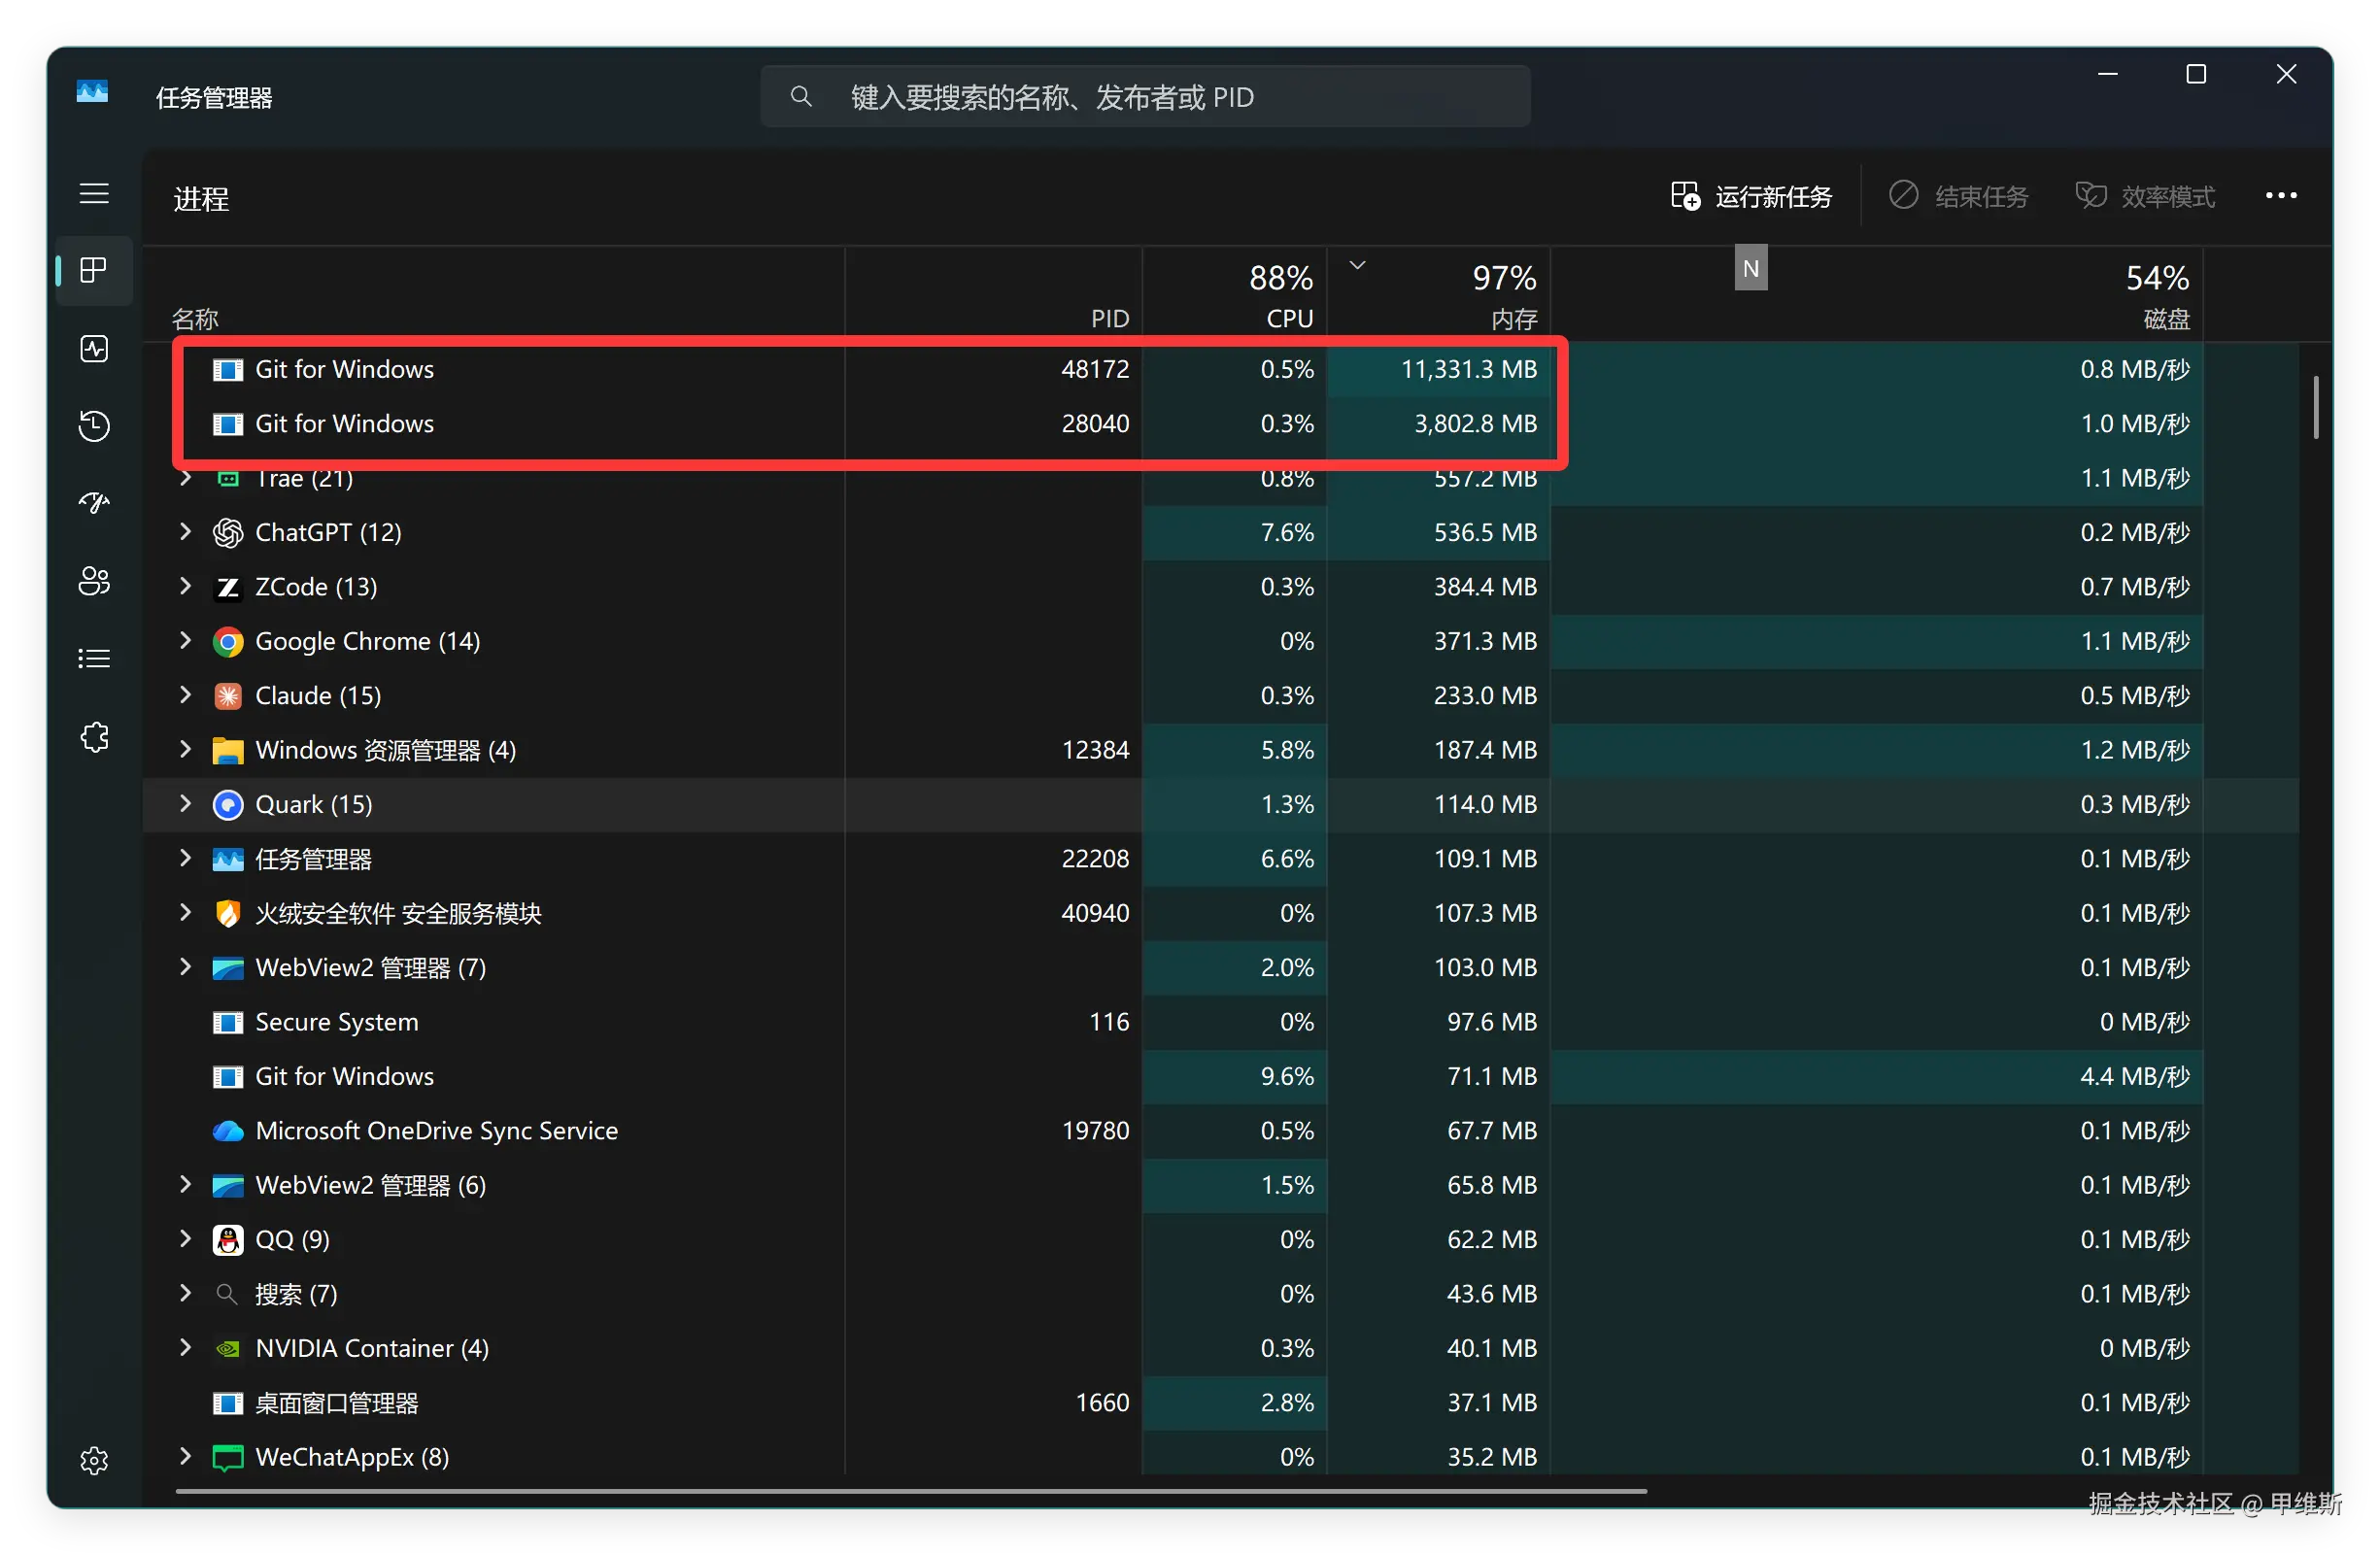Expand the Quark (15) process group

pos(185,804)
